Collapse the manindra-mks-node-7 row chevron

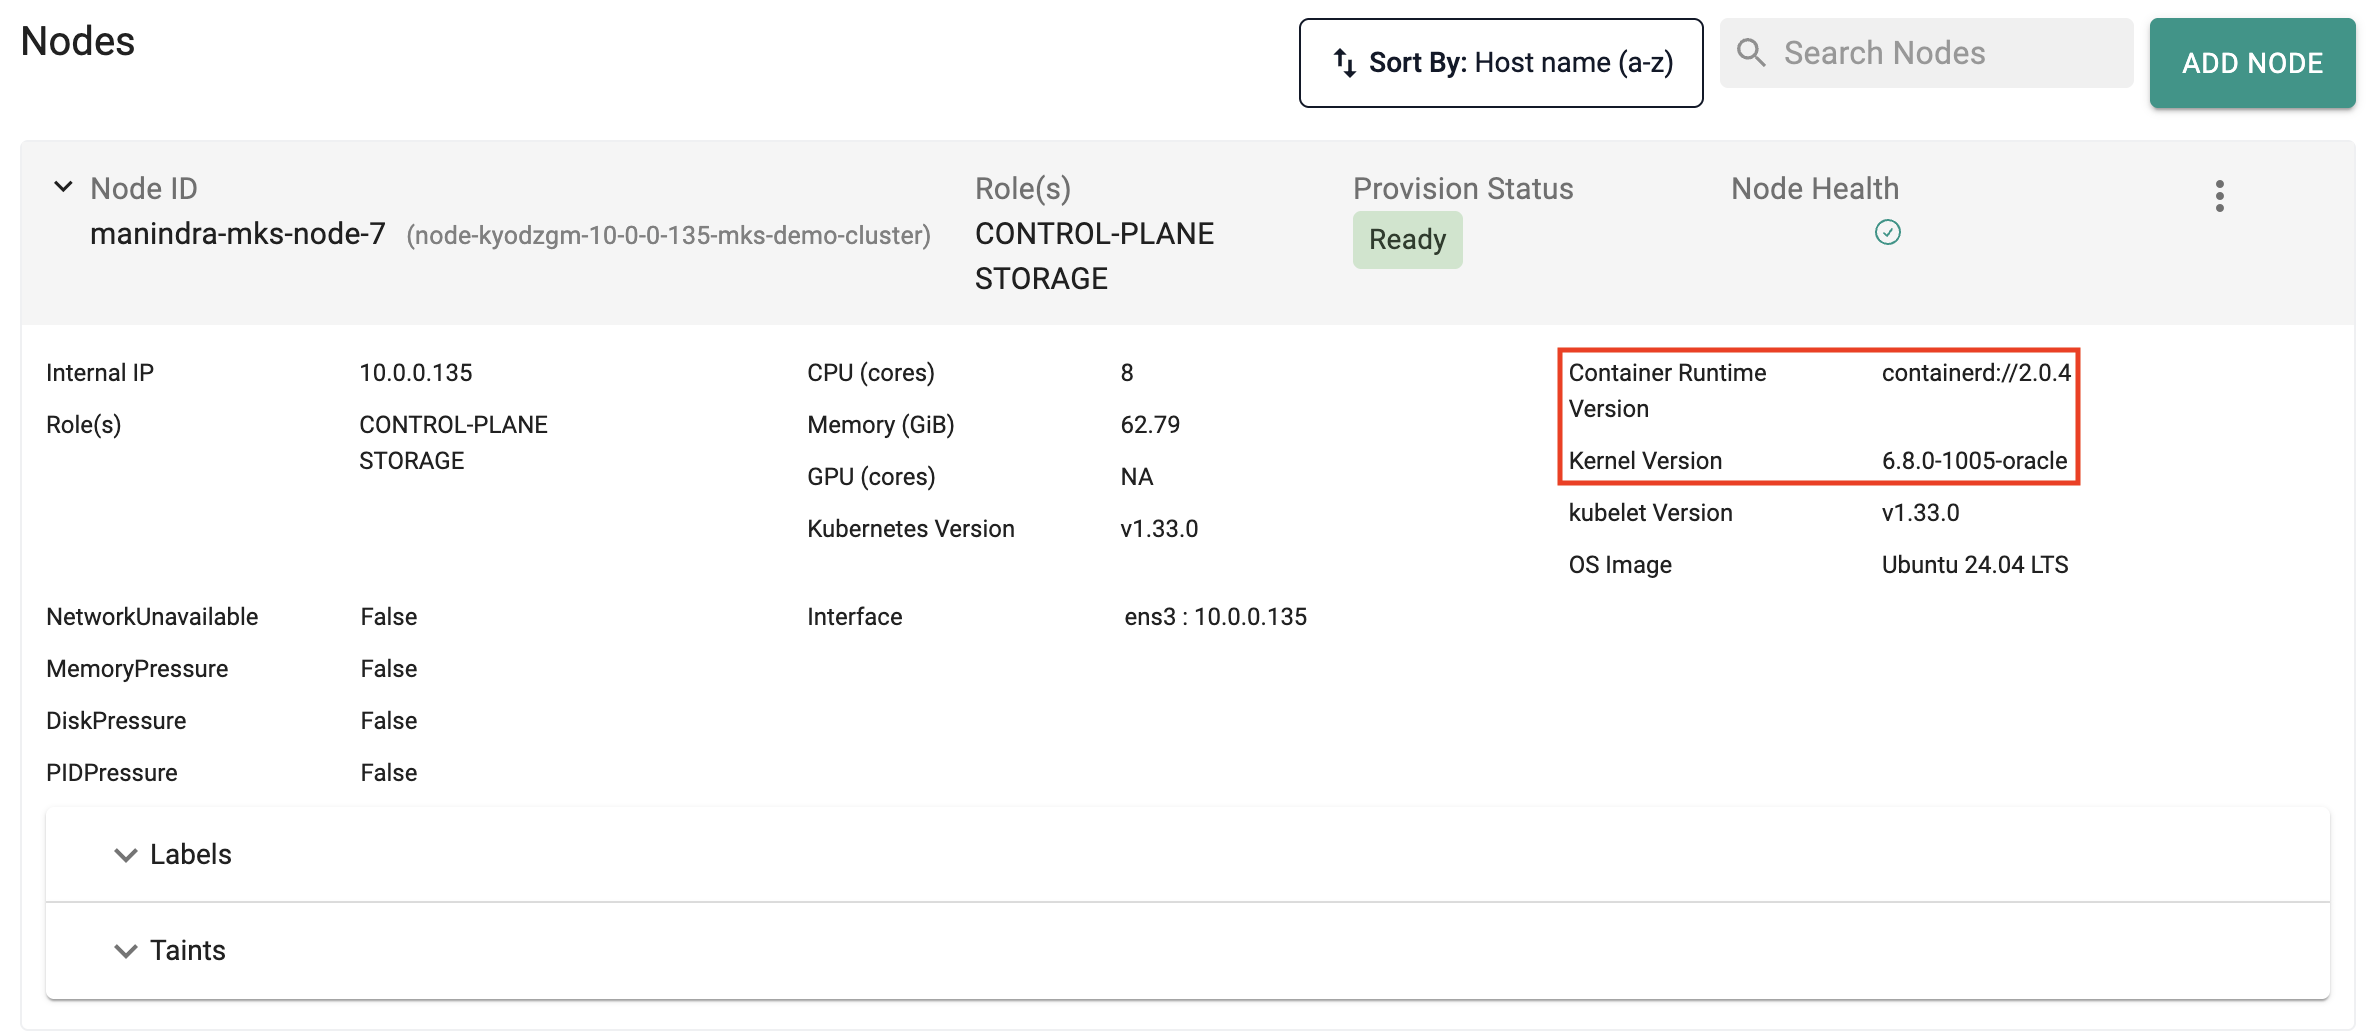[x=63, y=187]
